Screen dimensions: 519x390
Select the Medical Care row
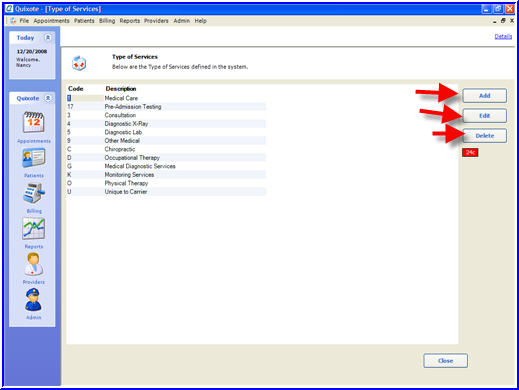coord(166,98)
